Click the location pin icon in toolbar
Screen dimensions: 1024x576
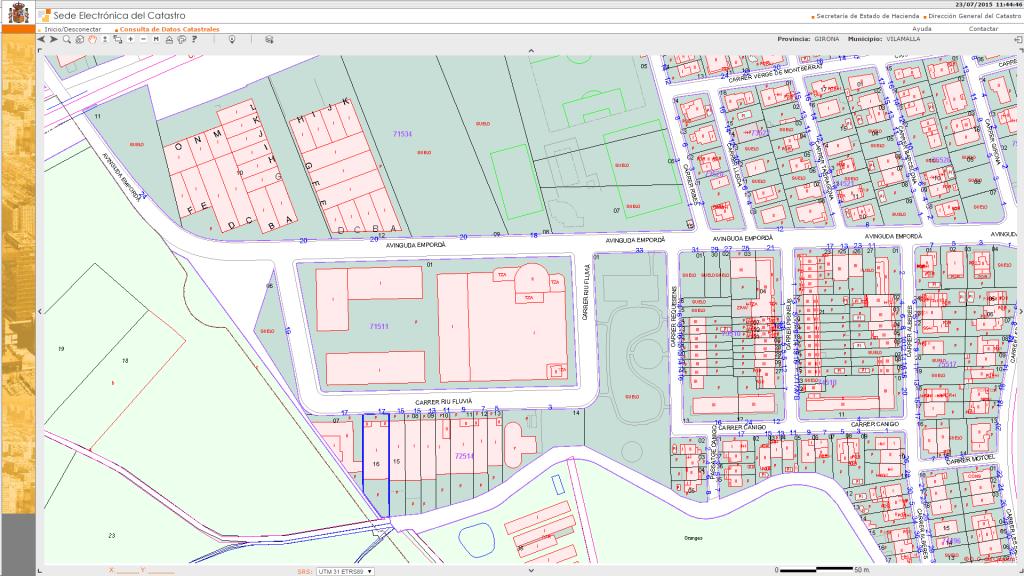pos(232,39)
